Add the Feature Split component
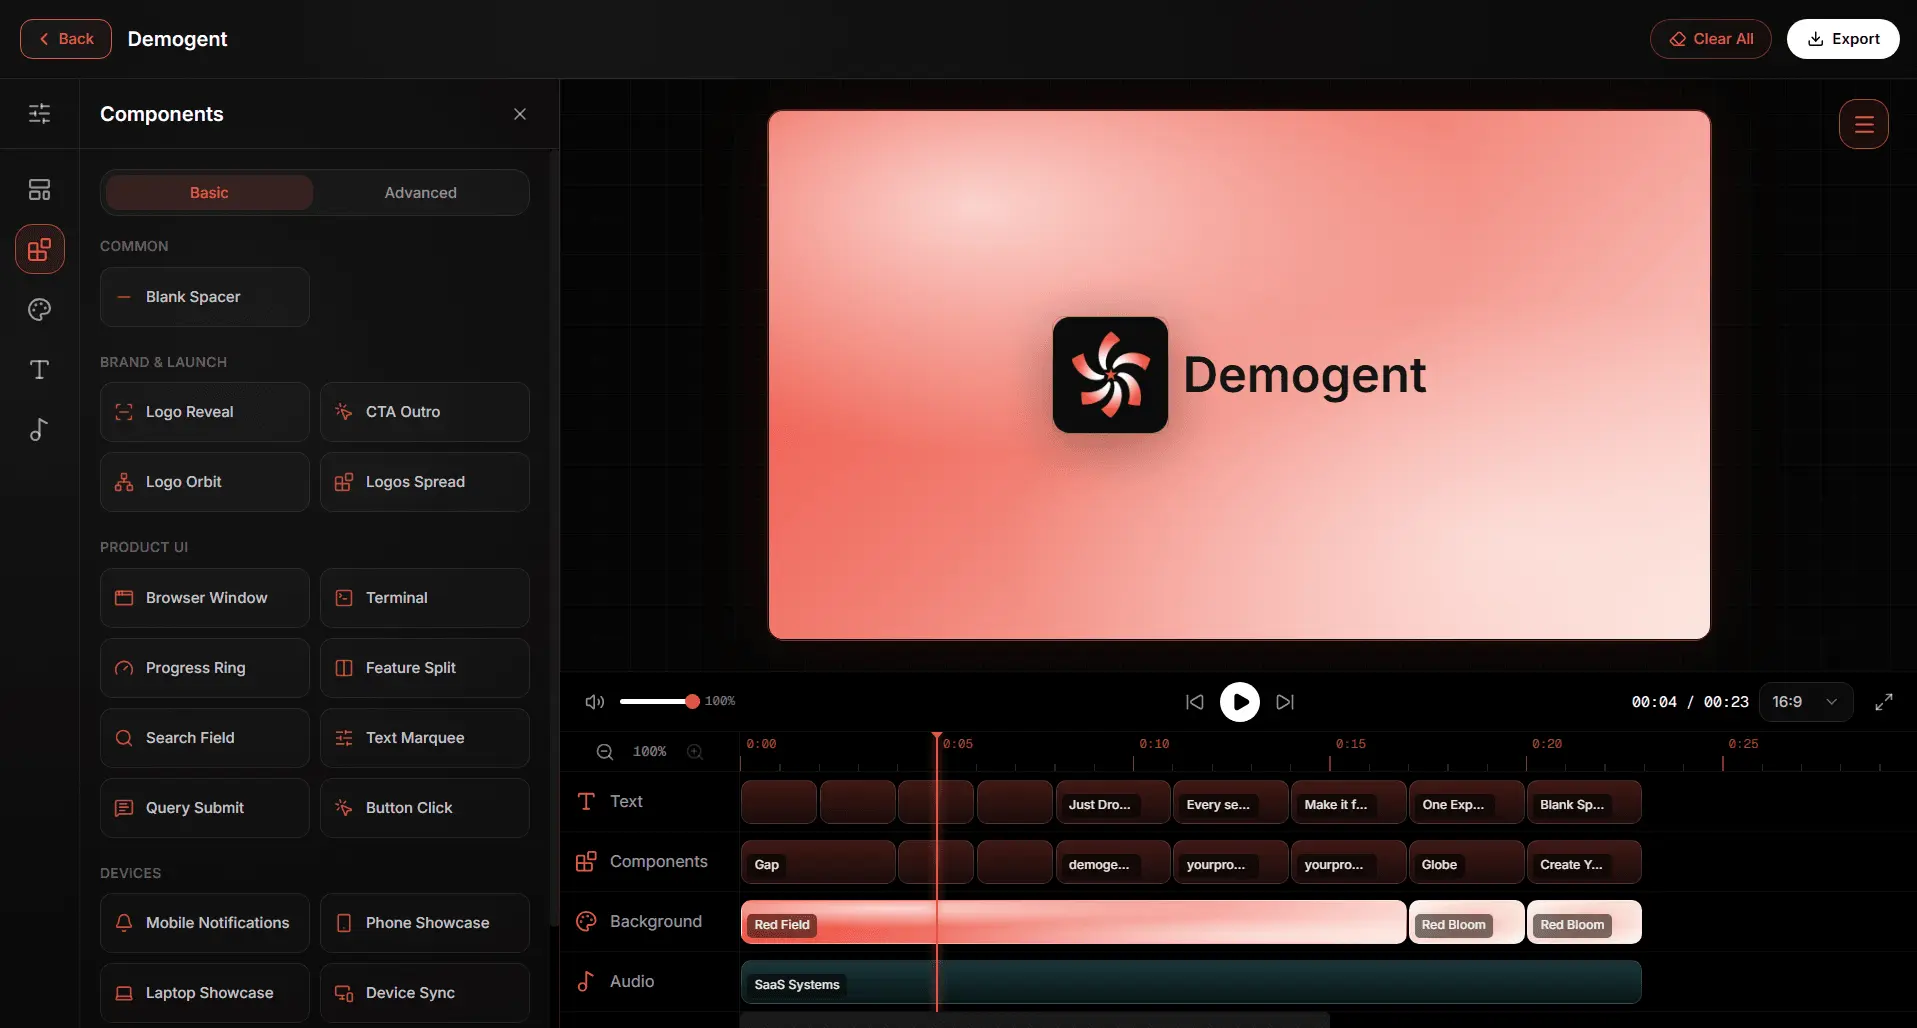The width and height of the screenshot is (1917, 1028). [425, 668]
